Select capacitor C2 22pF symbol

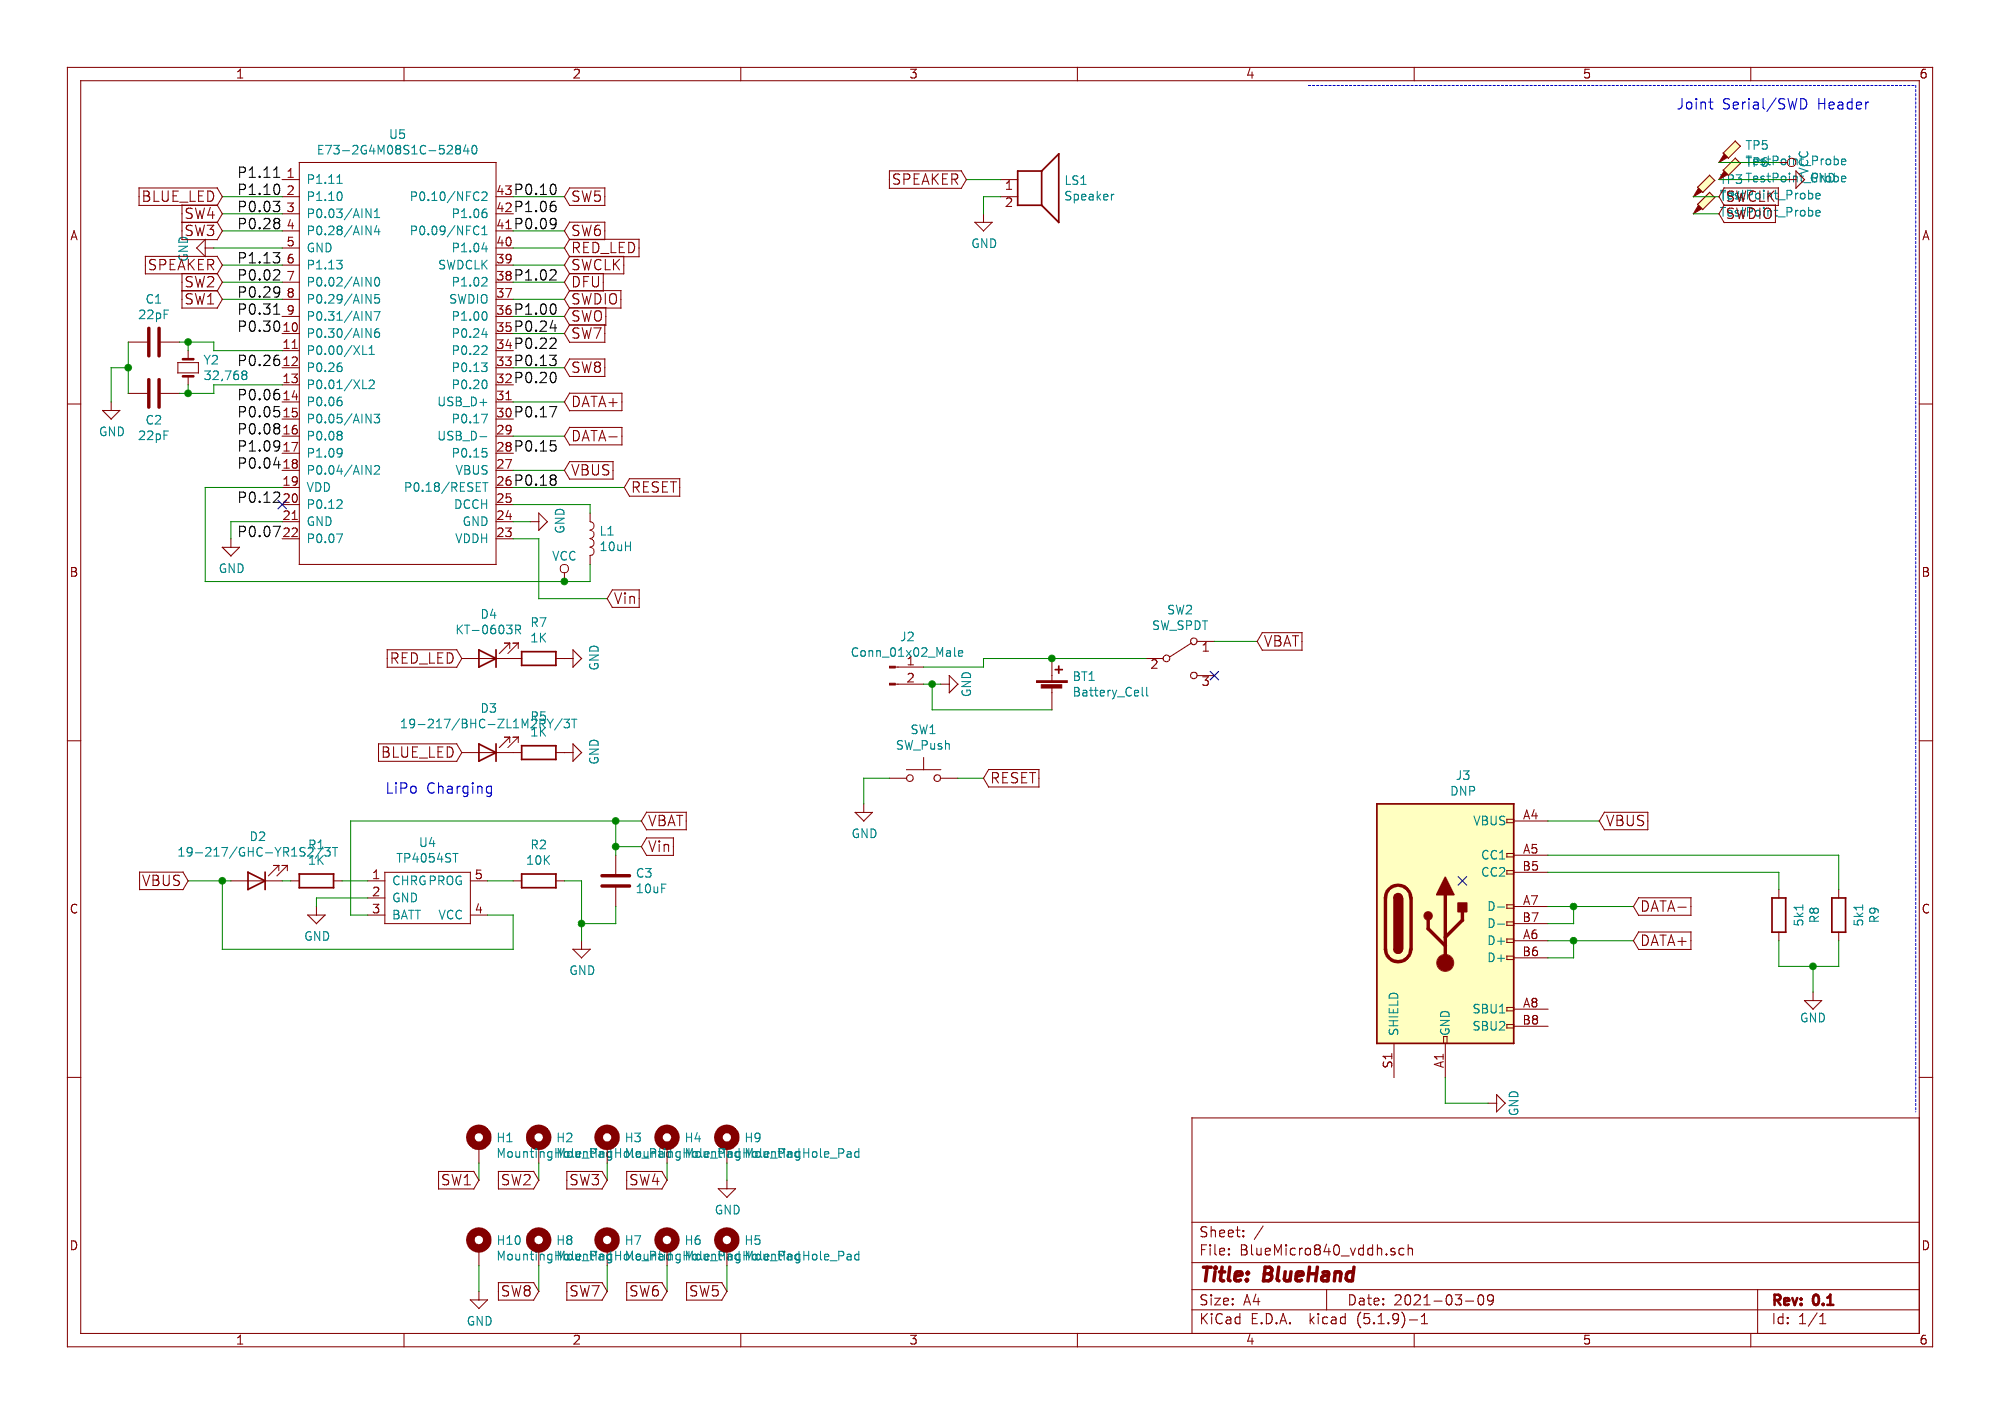(x=153, y=393)
